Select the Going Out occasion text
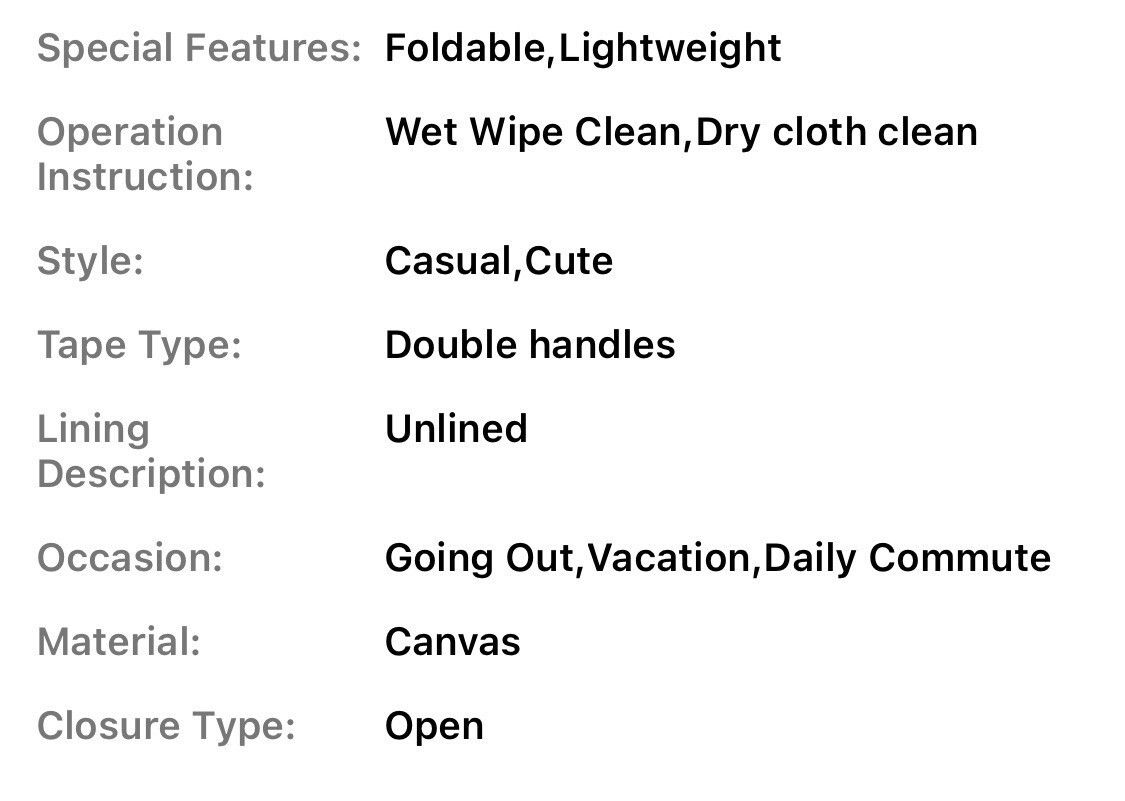1125x801 pixels. (479, 558)
